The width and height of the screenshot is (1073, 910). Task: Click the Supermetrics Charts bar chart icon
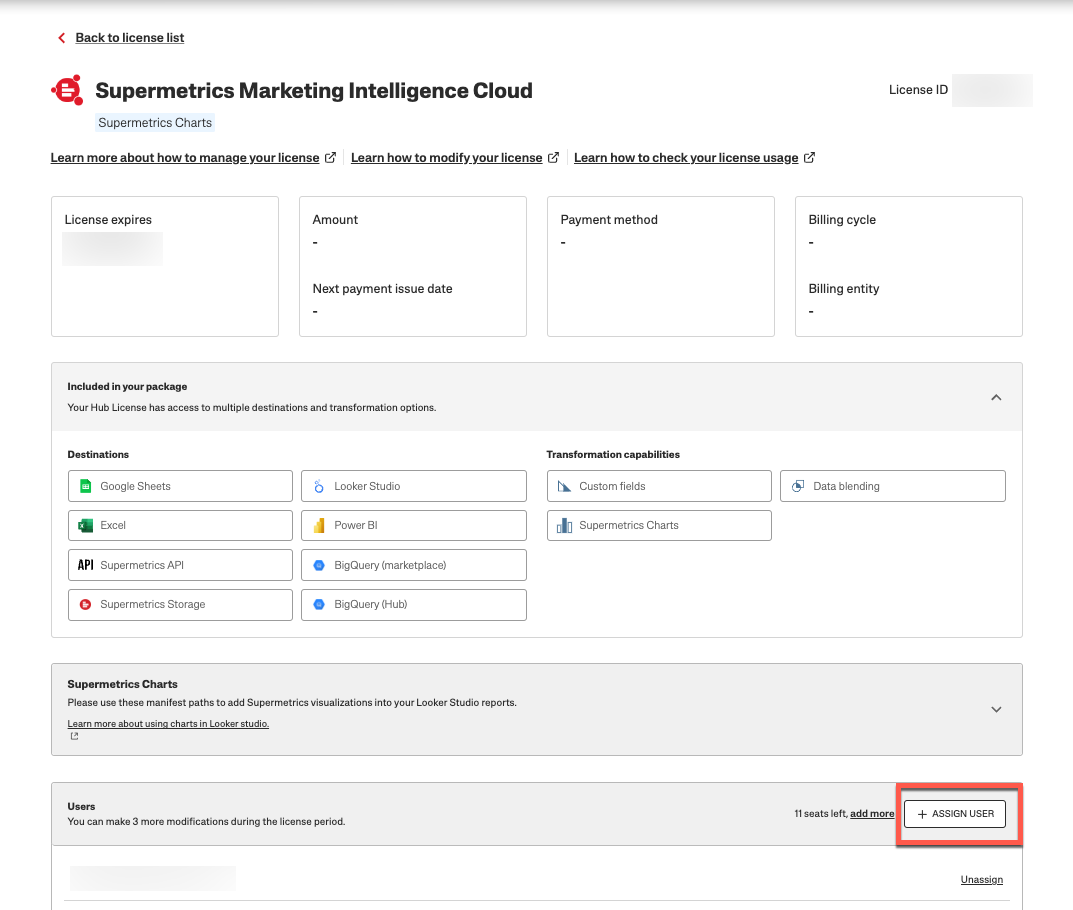(x=564, y=525)
